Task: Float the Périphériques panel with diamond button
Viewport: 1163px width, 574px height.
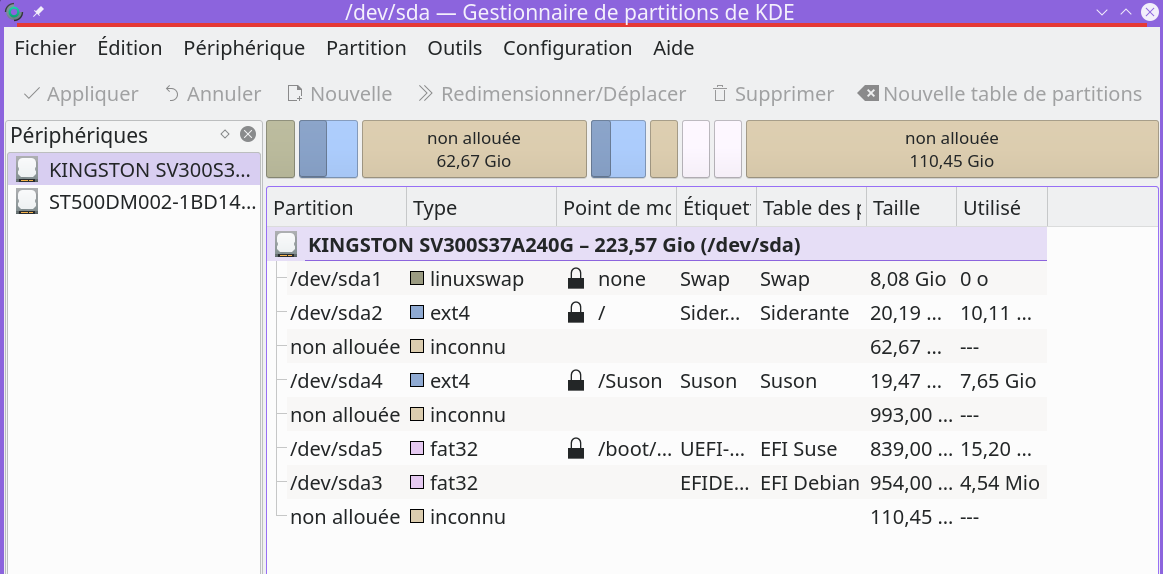Action: (x=225, y=134)
